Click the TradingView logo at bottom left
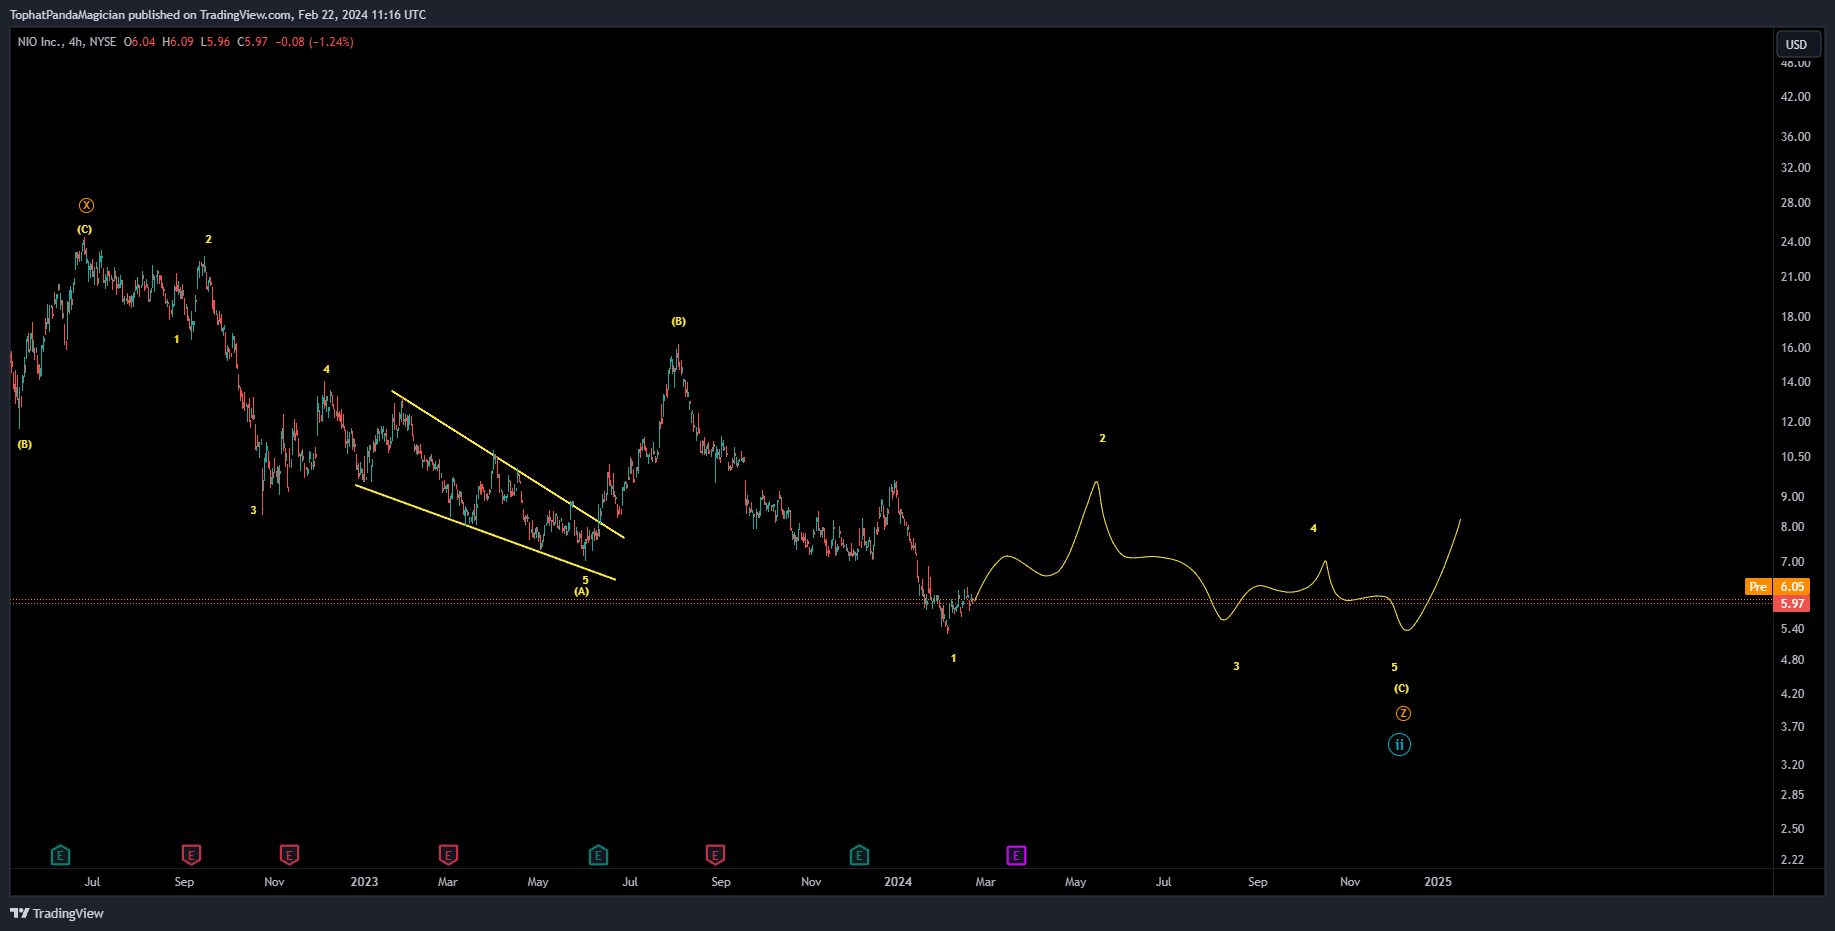Viewport: 1835px width, 931px height. click(57, 913)
